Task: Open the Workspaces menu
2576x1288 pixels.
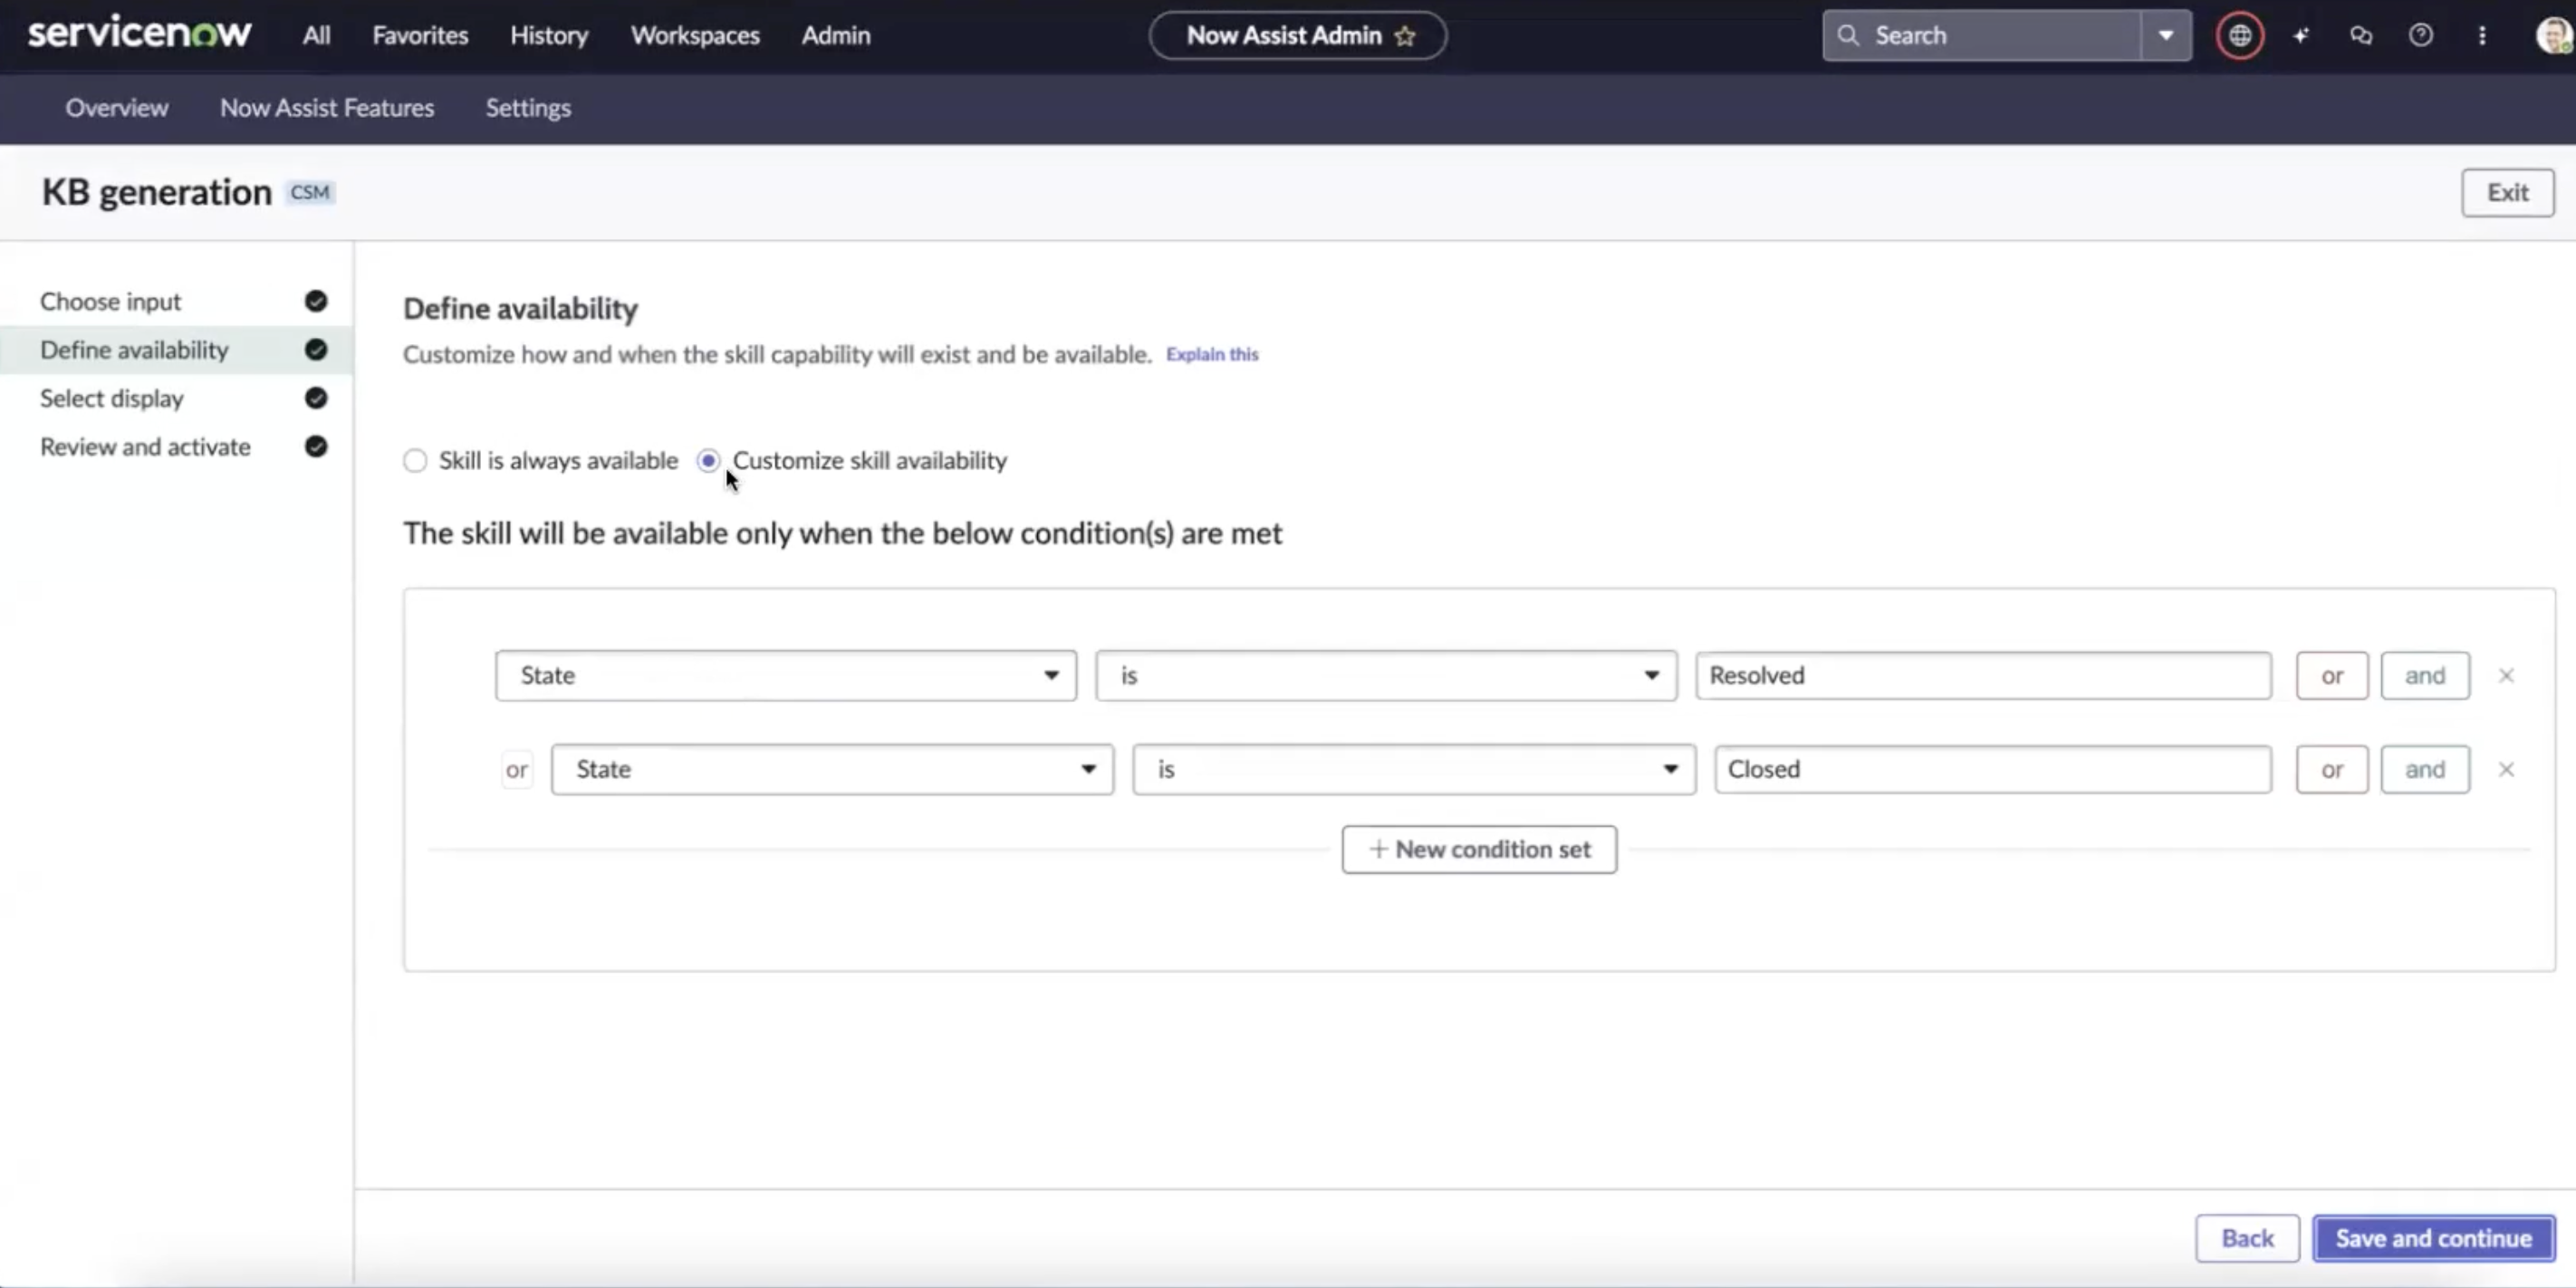Action: pos(695,35)
